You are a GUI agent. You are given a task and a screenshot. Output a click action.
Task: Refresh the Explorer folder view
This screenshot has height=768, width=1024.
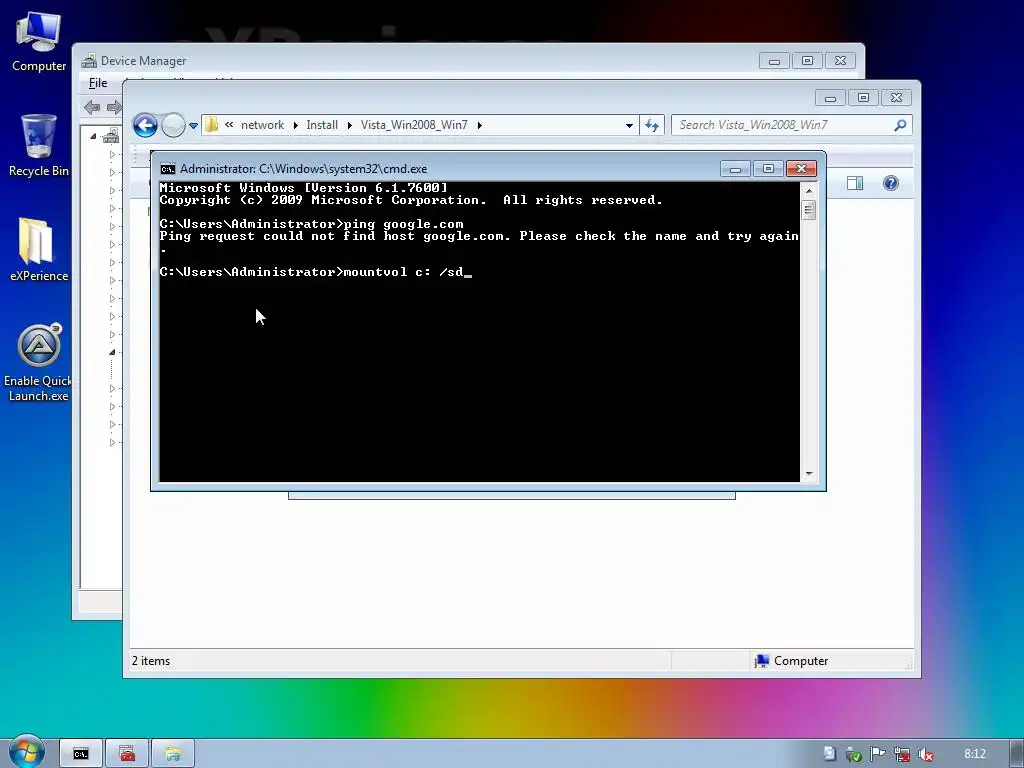652,125
